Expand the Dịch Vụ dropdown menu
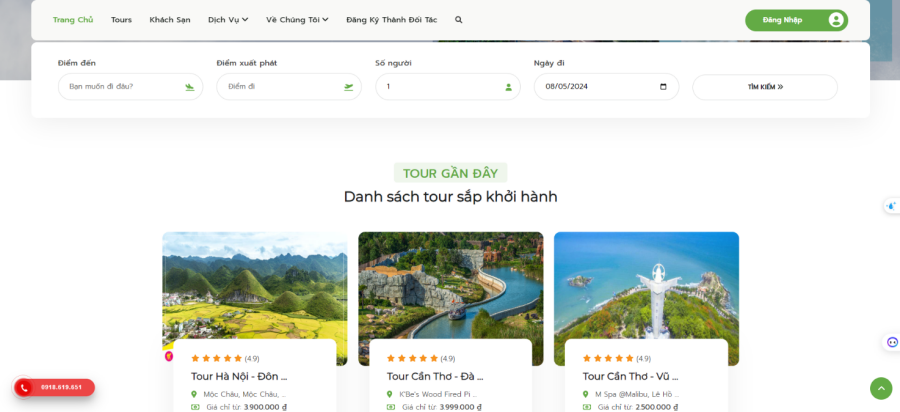The width and height of the screenshot is (900, 412). click(x=228, y=20)
